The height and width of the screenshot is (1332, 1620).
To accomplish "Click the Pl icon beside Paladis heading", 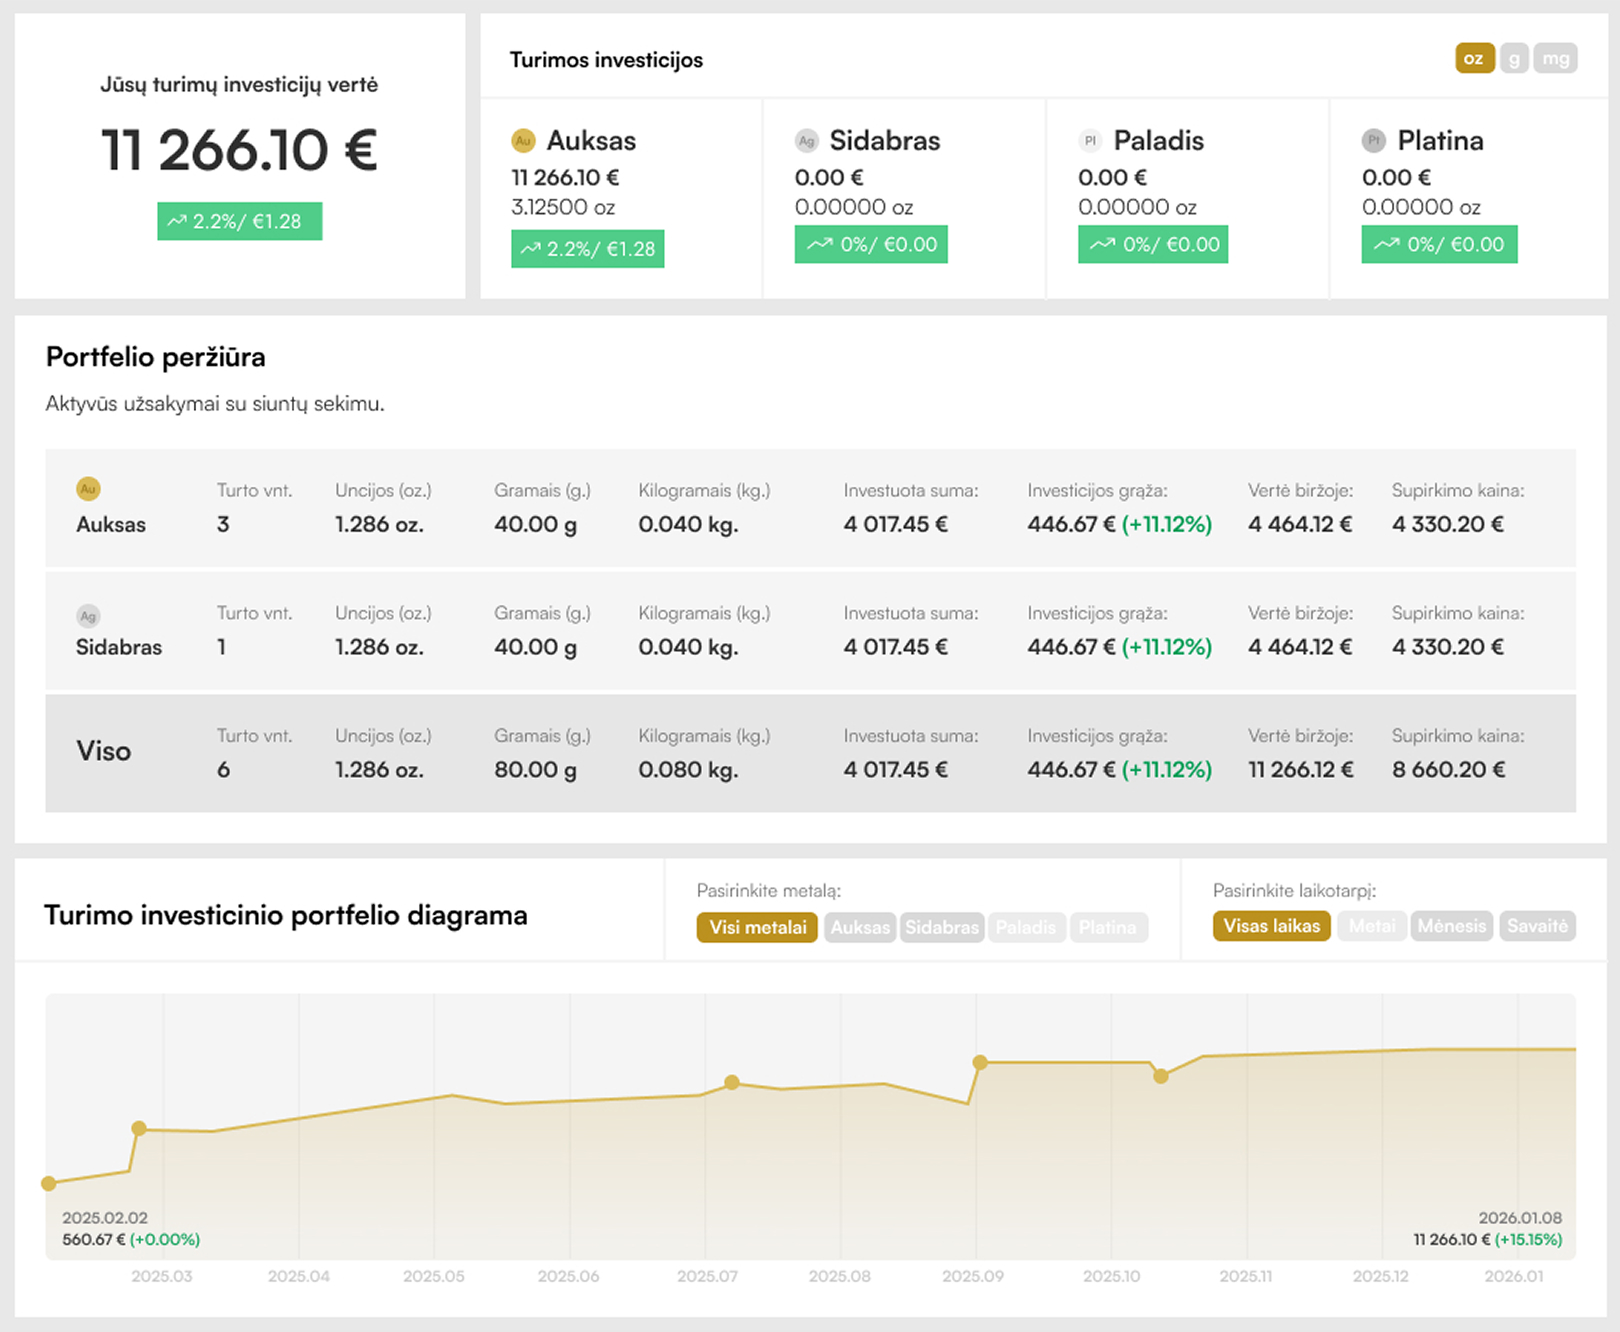I will point(1090,141).
